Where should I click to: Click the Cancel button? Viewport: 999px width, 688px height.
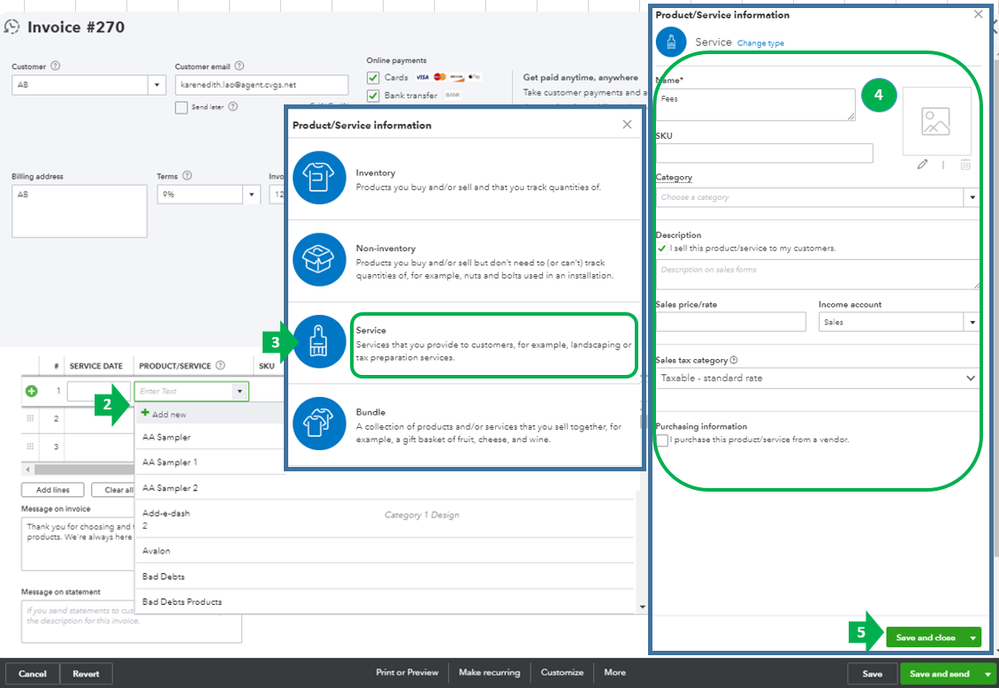pos(32,673)
